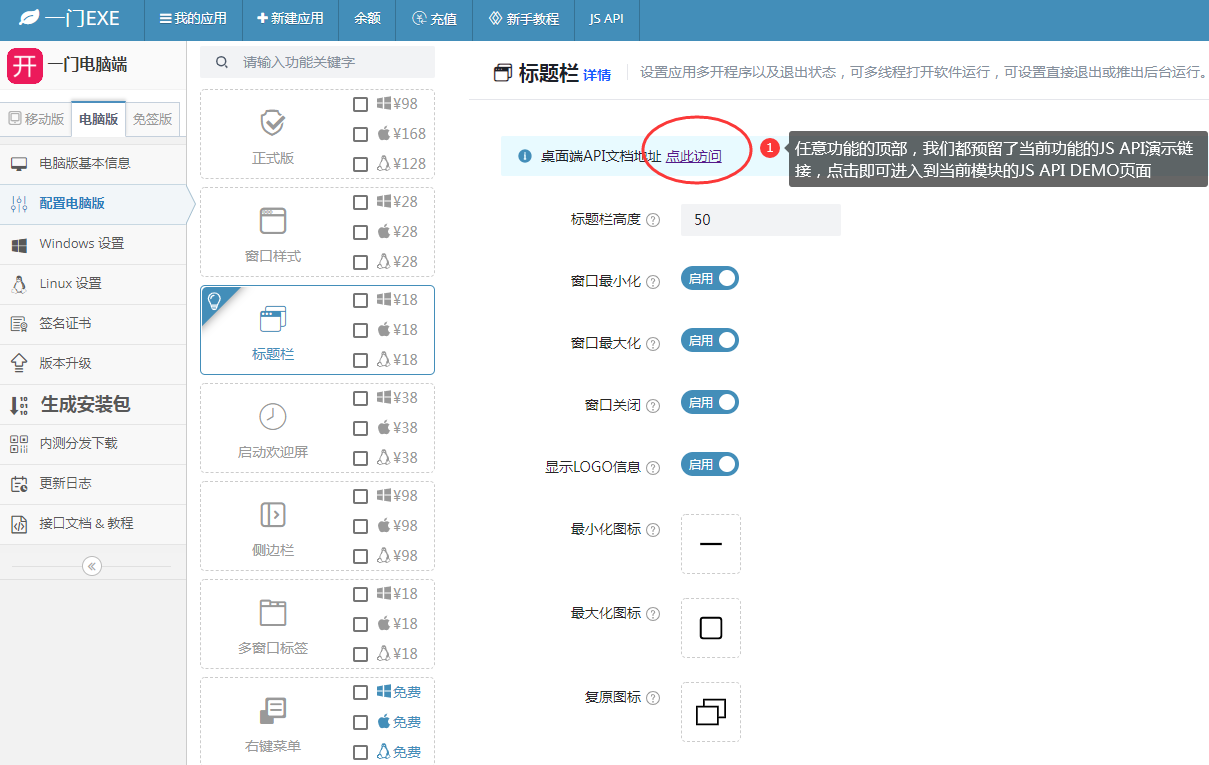Check the Windows ¥98 box for 正式版
The height and width of the screenshot is (765, 1209).
coord(360,104)
